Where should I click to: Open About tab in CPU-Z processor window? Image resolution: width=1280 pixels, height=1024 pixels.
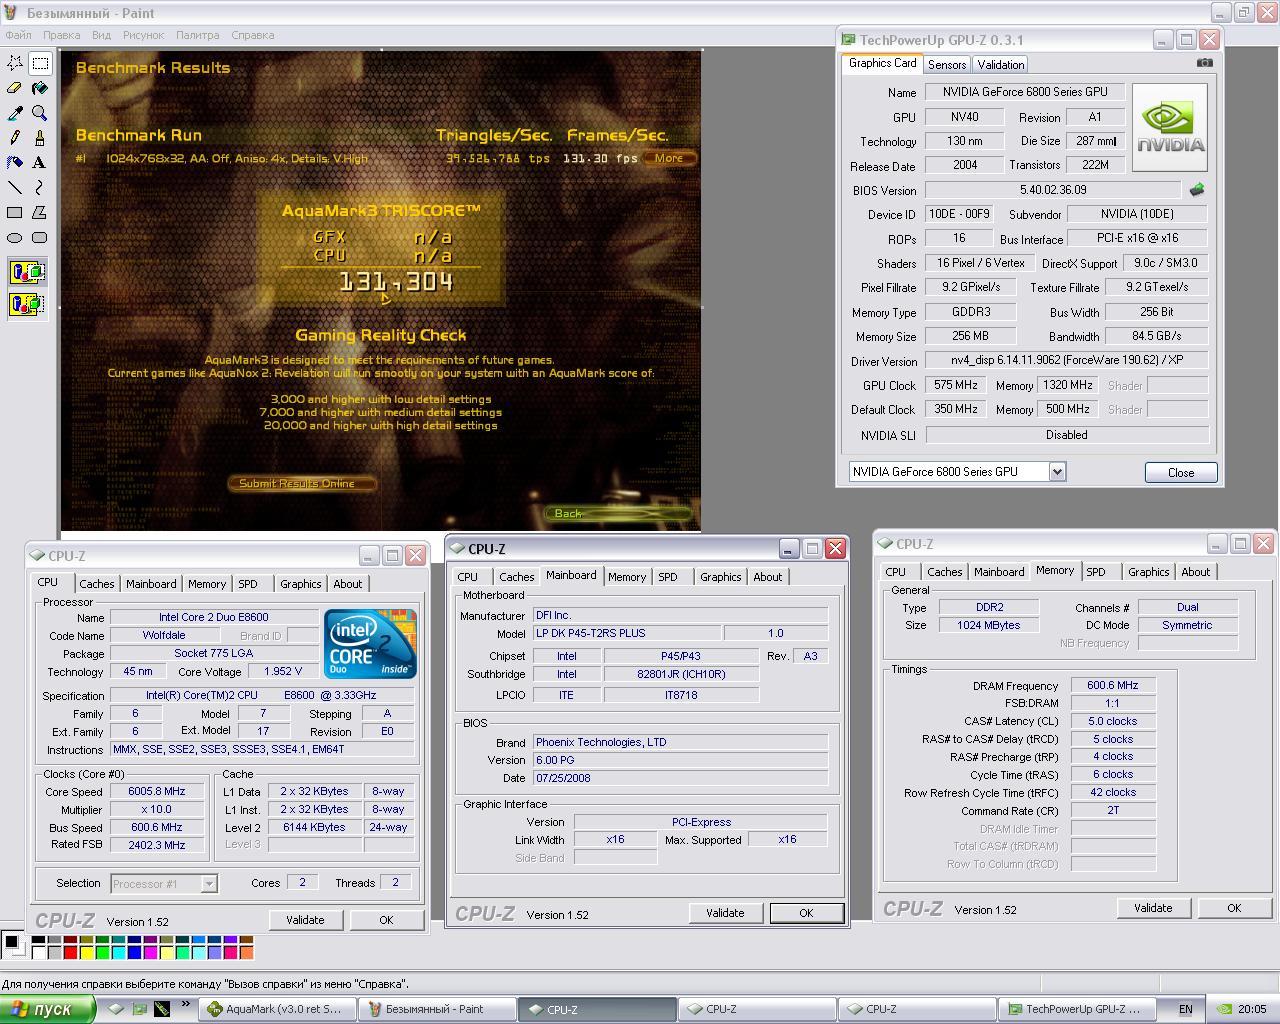(348, 584)
